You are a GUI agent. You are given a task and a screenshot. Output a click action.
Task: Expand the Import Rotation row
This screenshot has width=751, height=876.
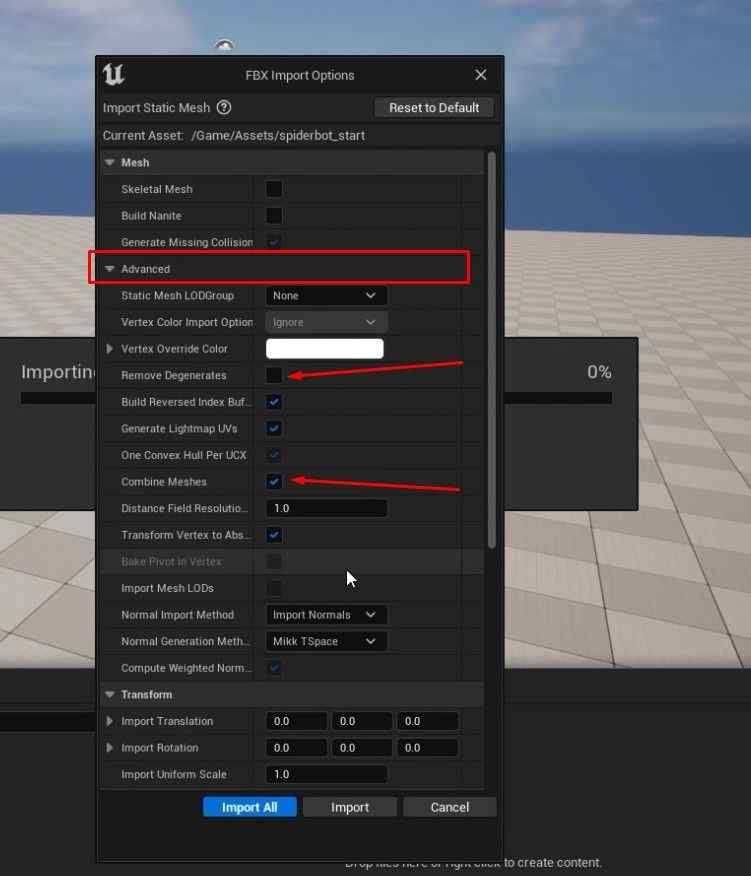pyautogui.click(x=110, y=748)
